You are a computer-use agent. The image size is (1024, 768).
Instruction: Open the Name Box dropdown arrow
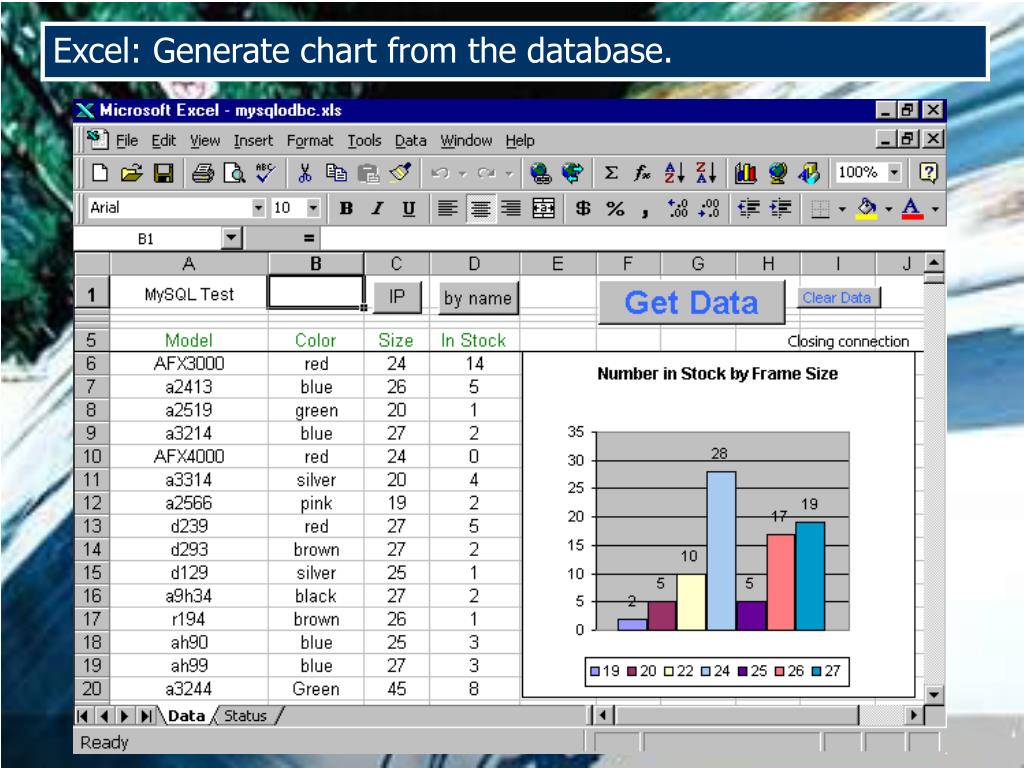point(232,238)
